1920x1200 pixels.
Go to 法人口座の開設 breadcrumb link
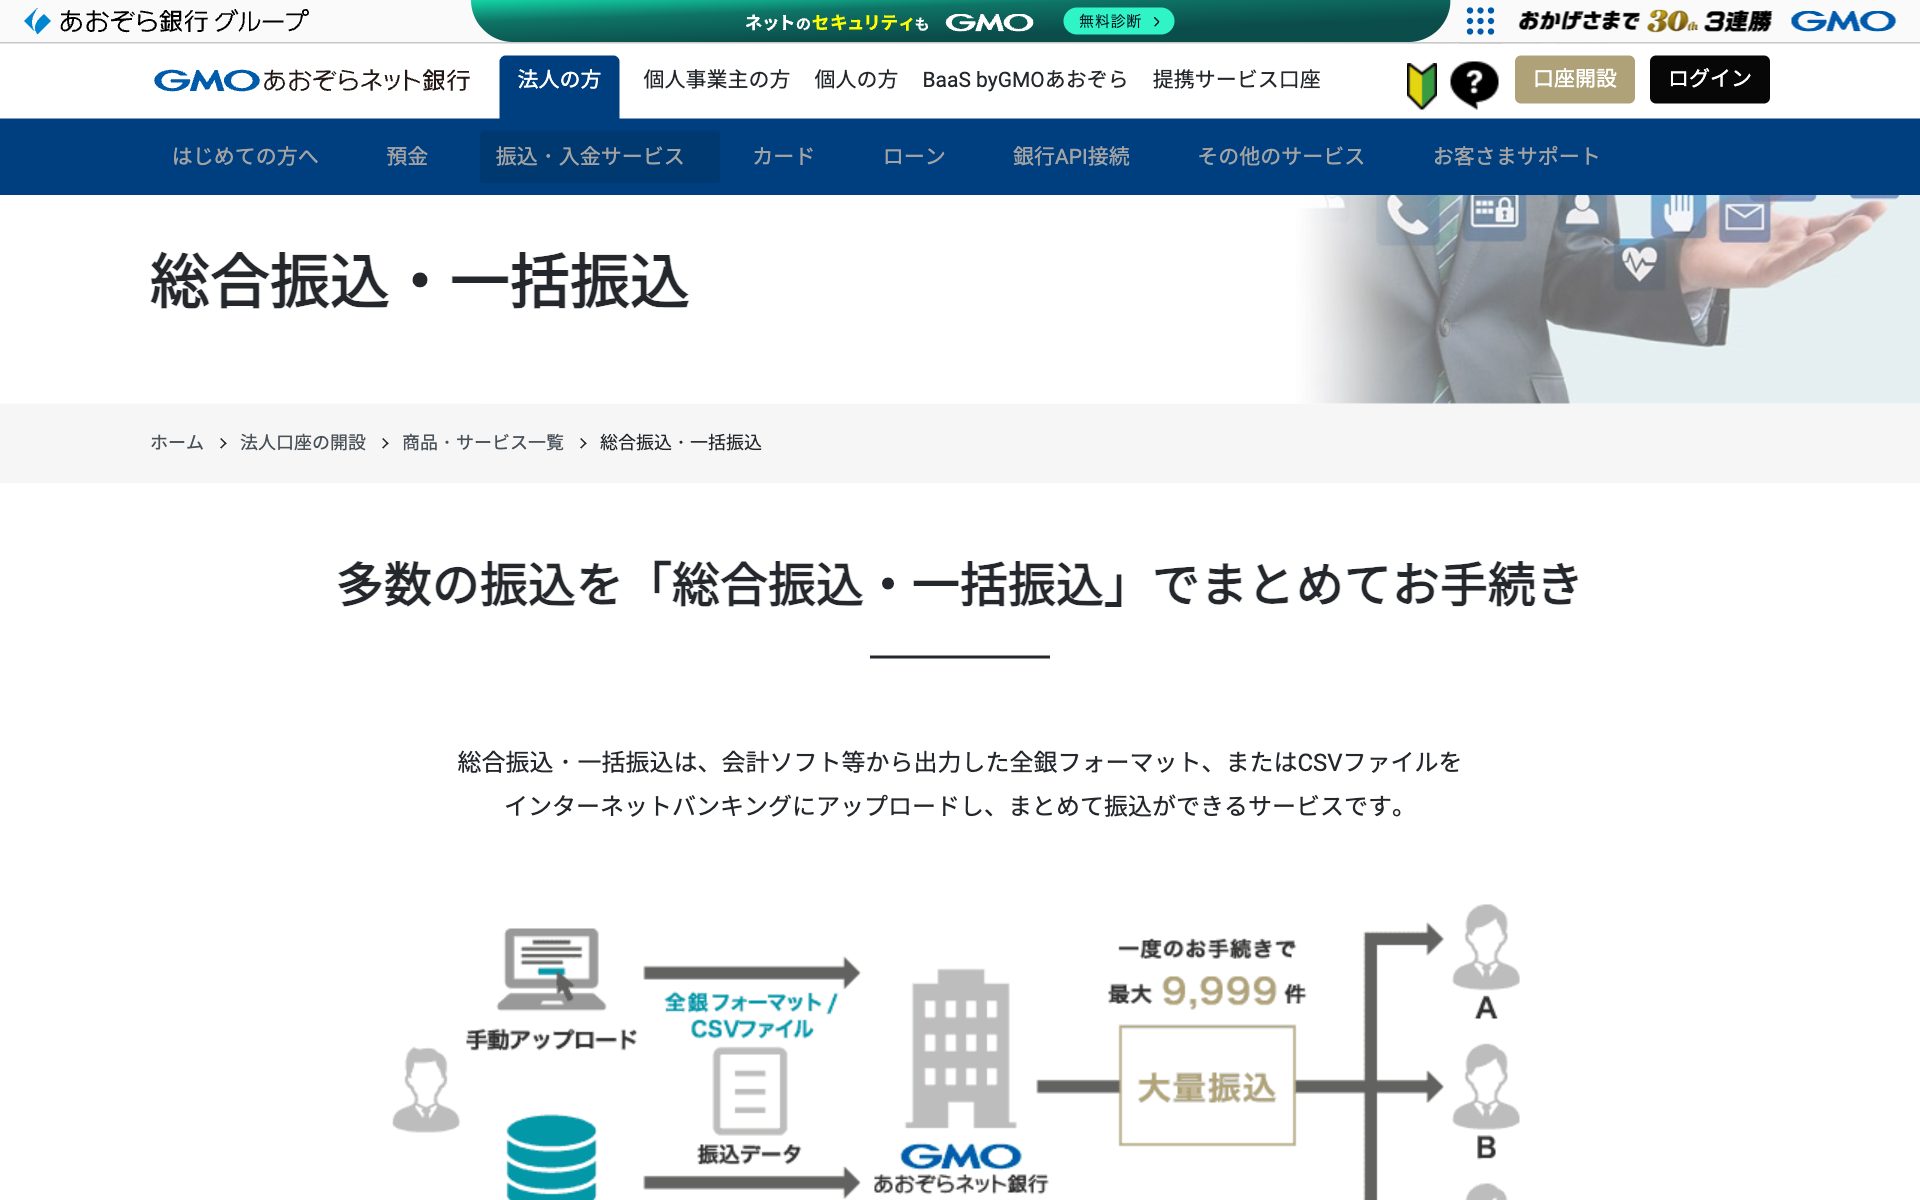[x=303, y=442]
